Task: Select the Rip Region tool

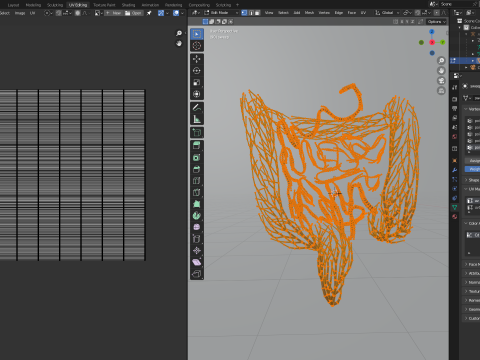Action: click(x=197, y=274)
